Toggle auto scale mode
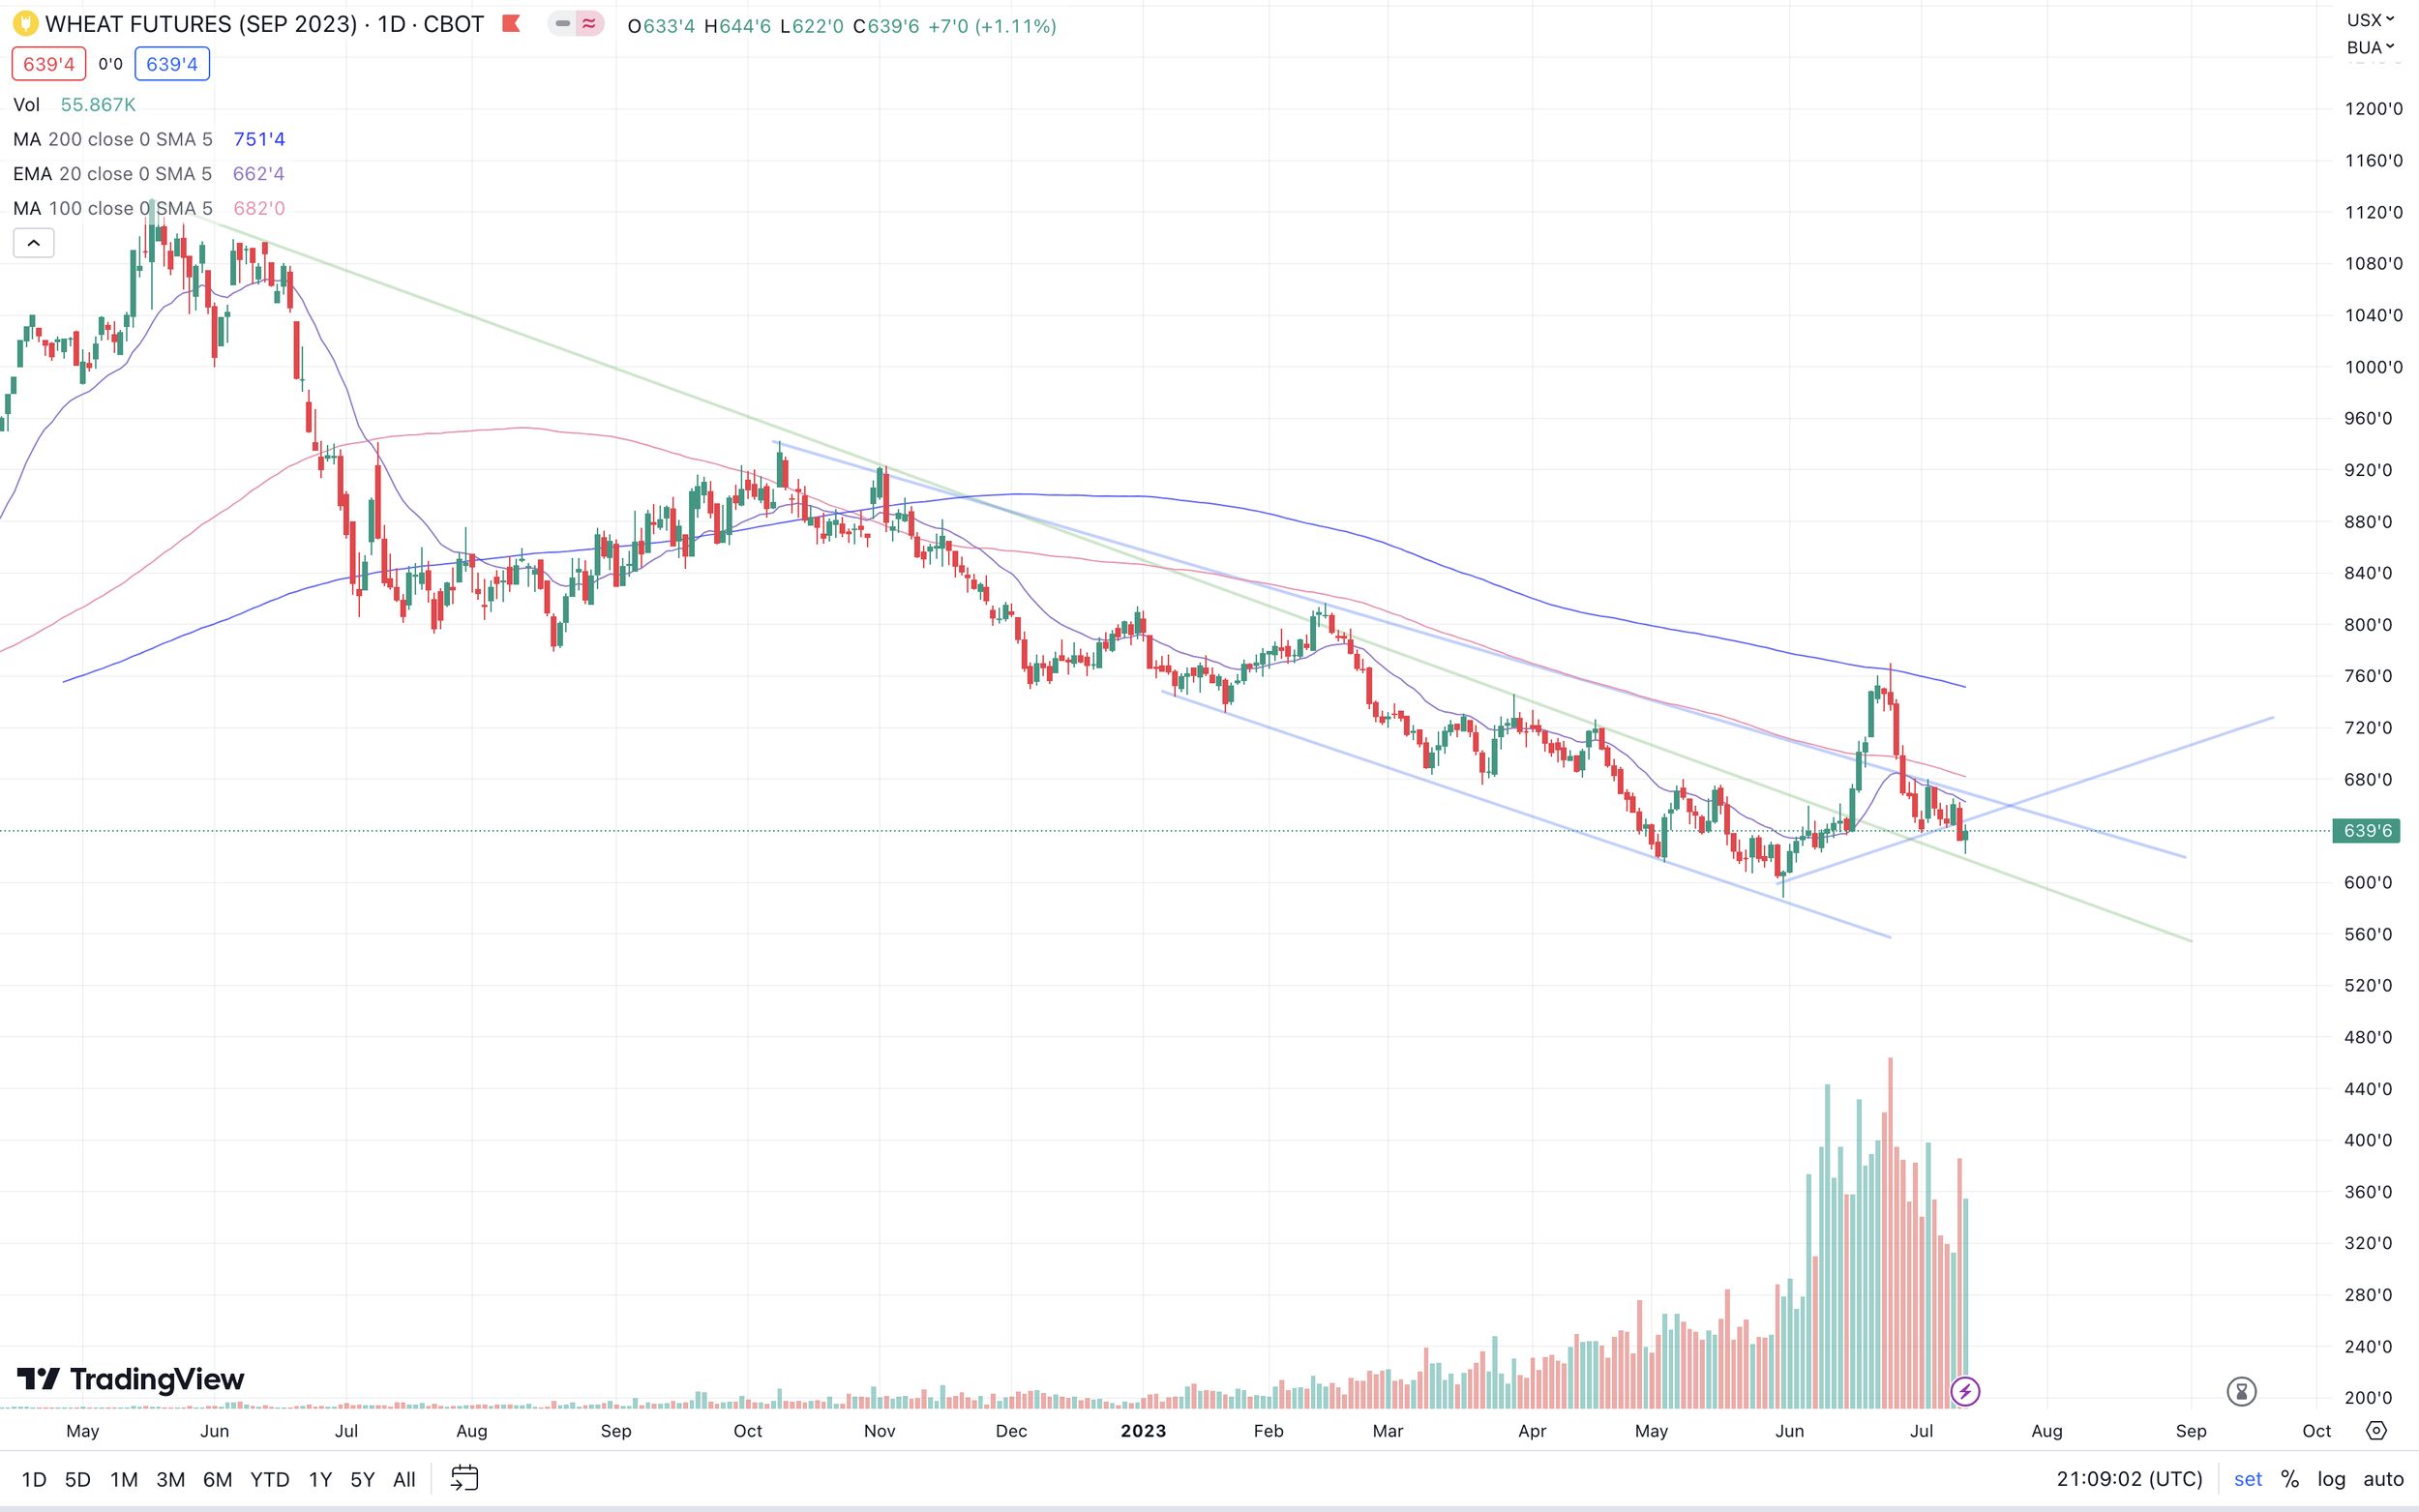The width and height of the screenshot is (2419, 1512). click(x=2383, y=1479)
